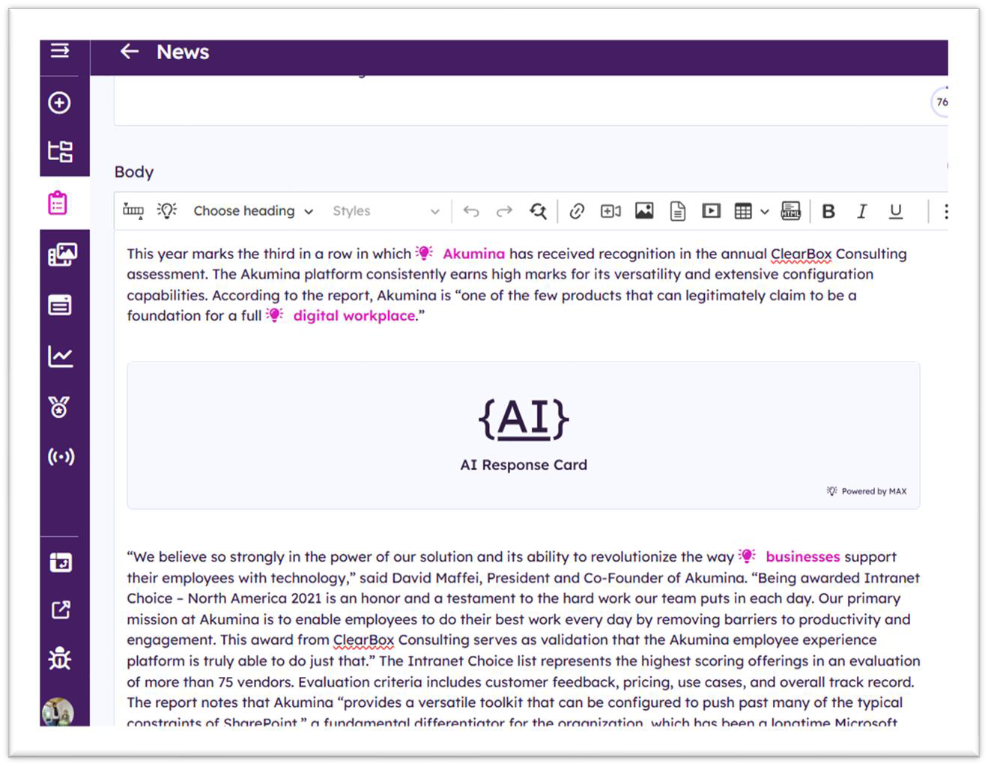This screenshot has height=766, width=988.
Task: Toggle bold formatting
Action: pos(829,211)
